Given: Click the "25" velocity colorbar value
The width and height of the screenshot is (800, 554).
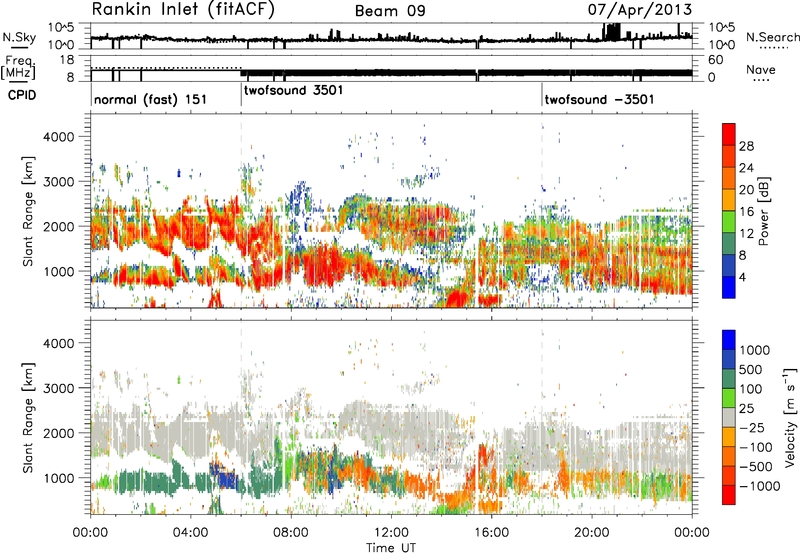Looking at the screenshot, I should 746,409.
